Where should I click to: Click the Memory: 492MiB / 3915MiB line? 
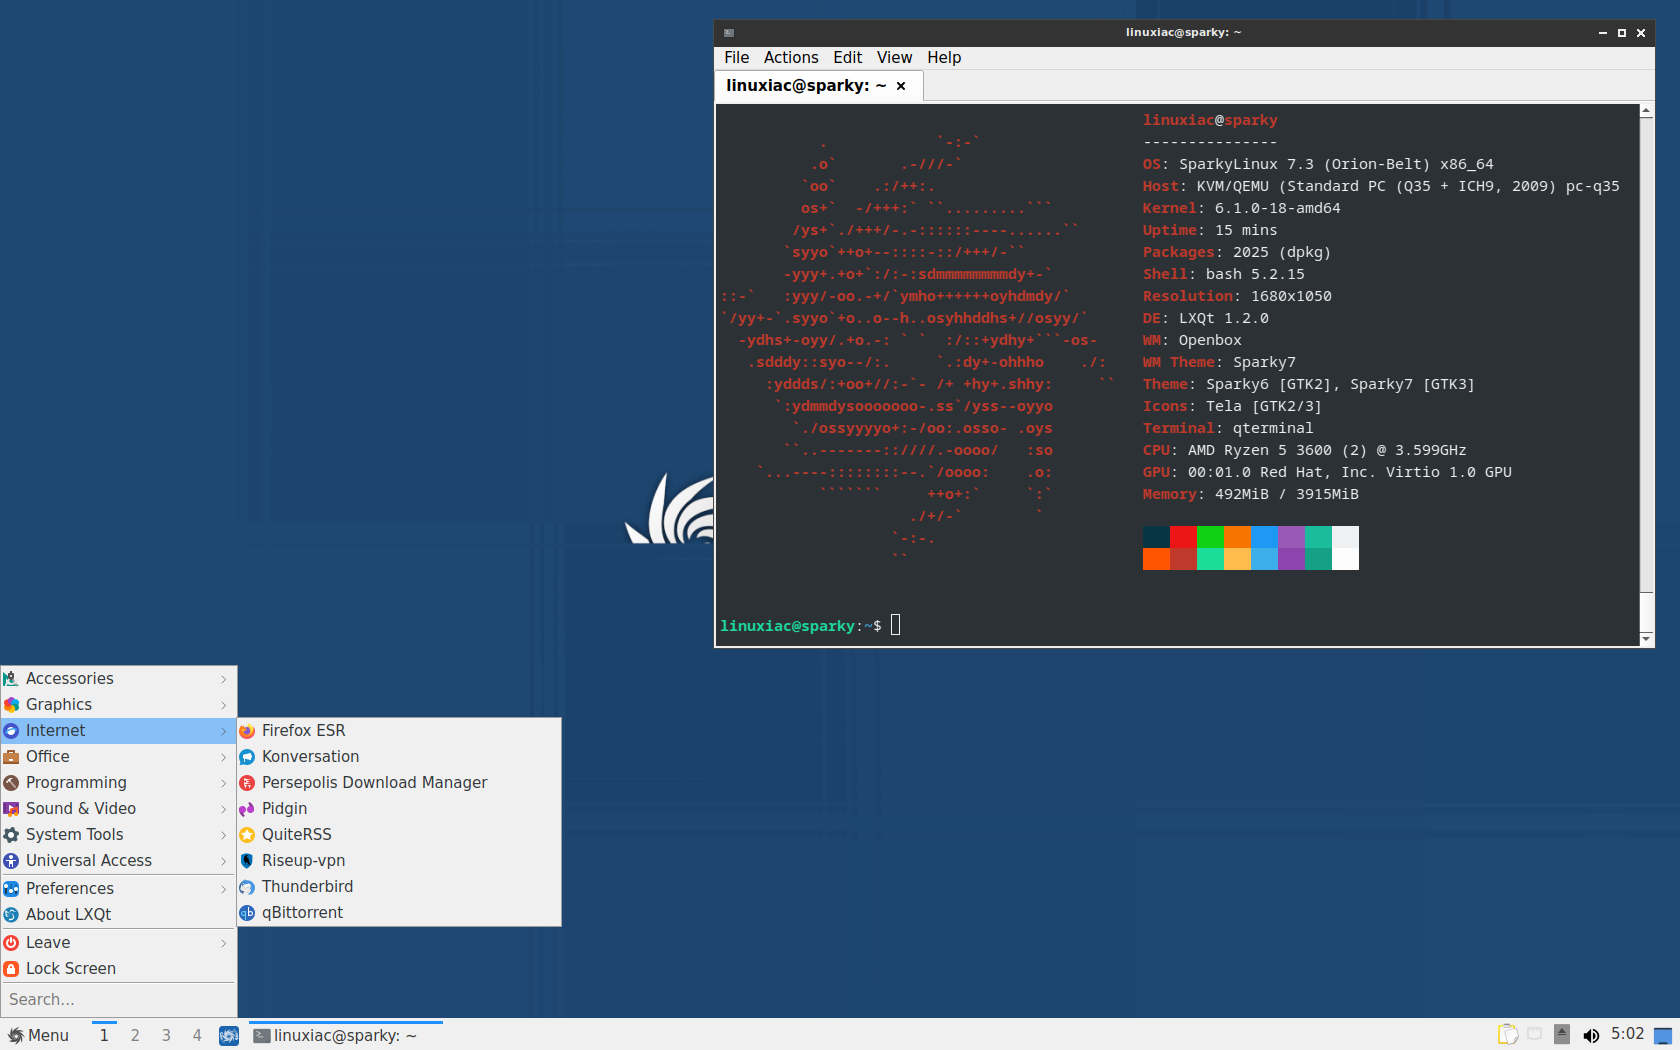[x=1250, y=494]
